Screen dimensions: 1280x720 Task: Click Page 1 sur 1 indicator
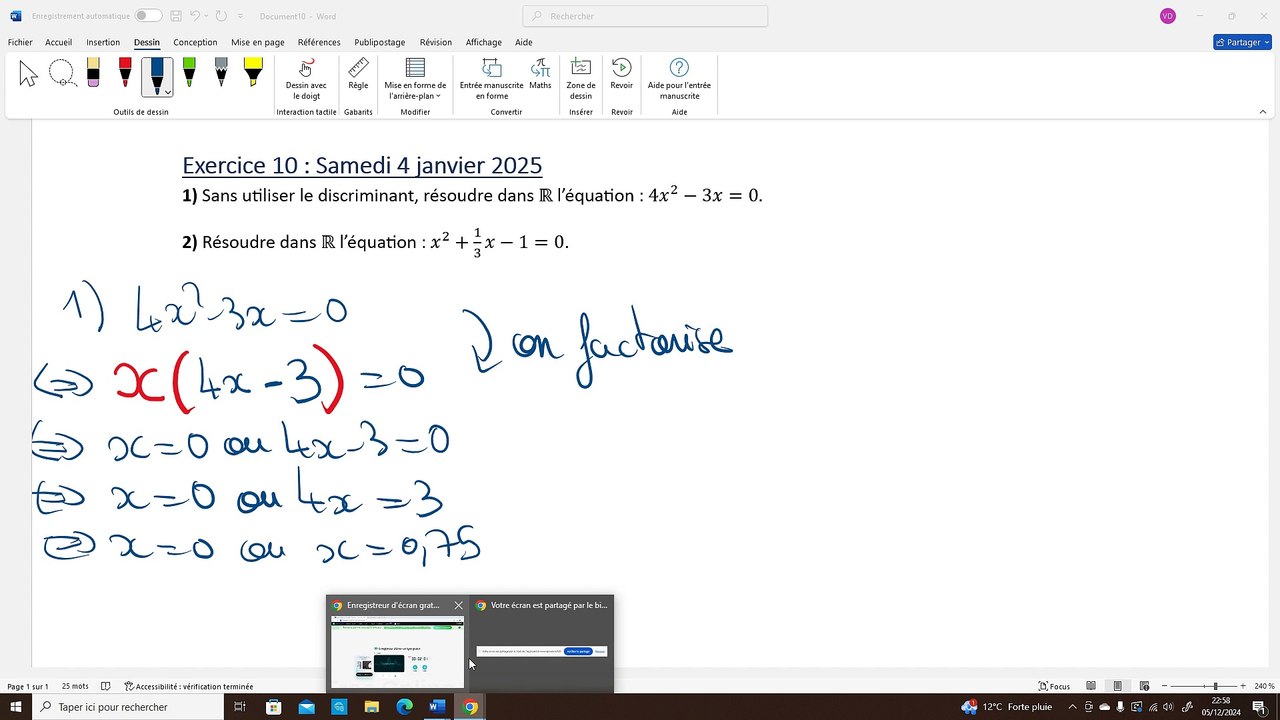tap(28, 686)
